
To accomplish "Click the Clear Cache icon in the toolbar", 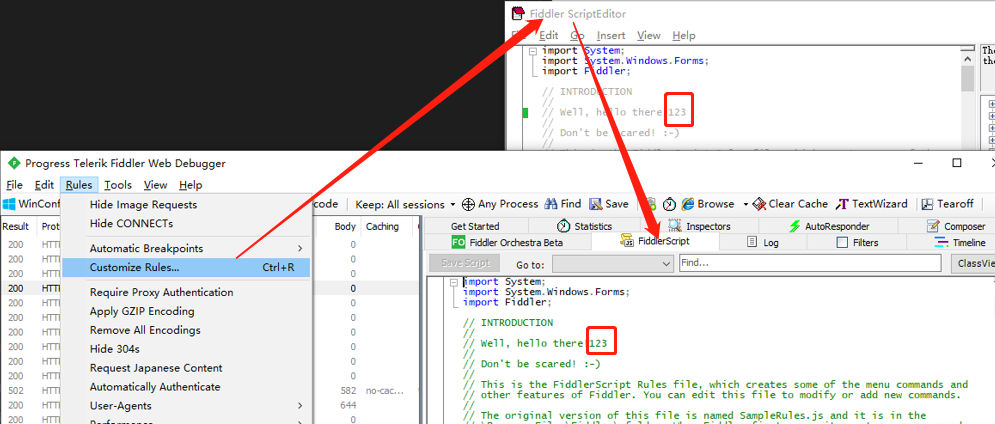I will (x=760, y=204).
